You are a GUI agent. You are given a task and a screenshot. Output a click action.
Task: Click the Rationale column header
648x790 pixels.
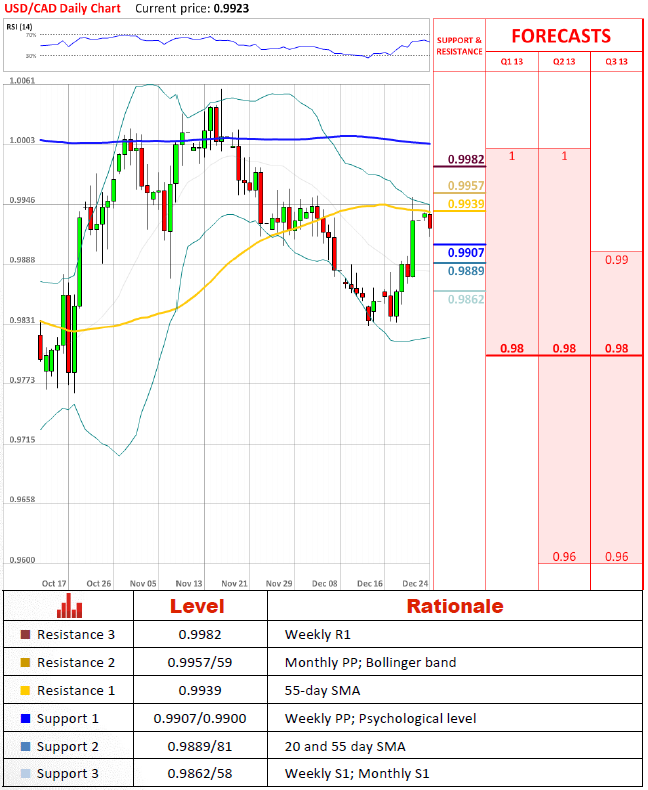(x=455, y=606)
